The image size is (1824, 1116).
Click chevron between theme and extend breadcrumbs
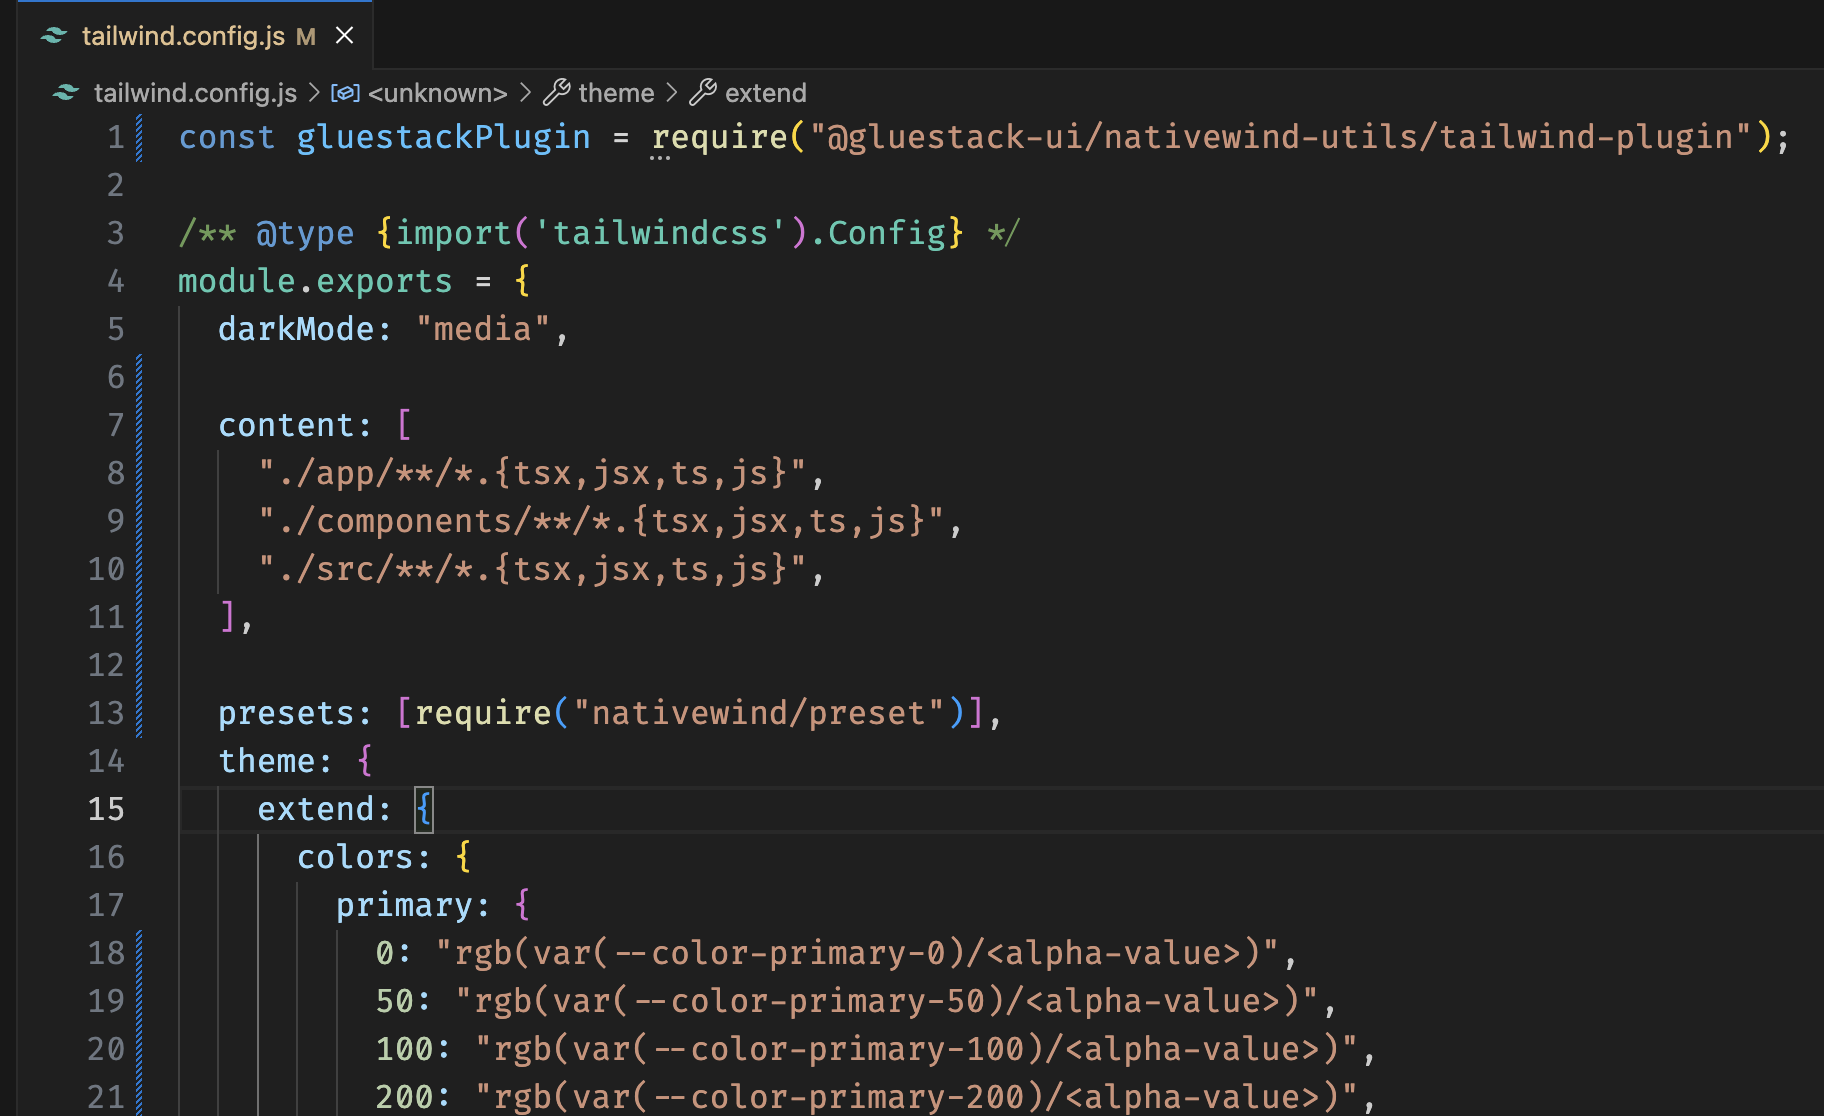pos(672,93)
